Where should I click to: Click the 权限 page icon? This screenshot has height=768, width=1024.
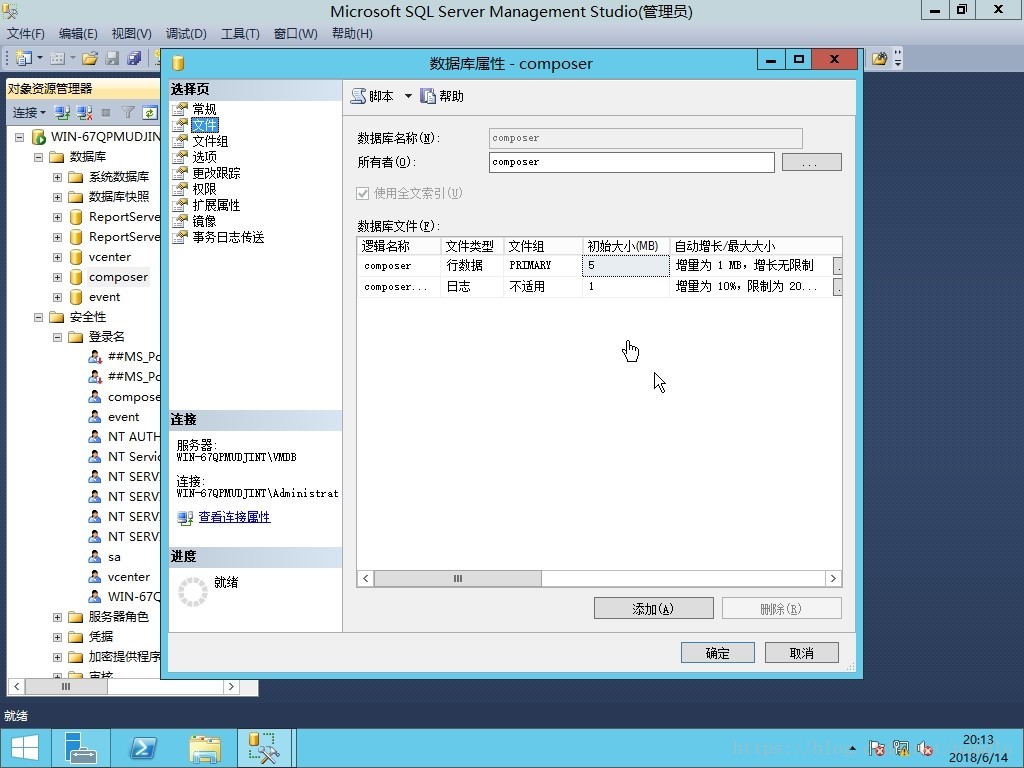180,189
